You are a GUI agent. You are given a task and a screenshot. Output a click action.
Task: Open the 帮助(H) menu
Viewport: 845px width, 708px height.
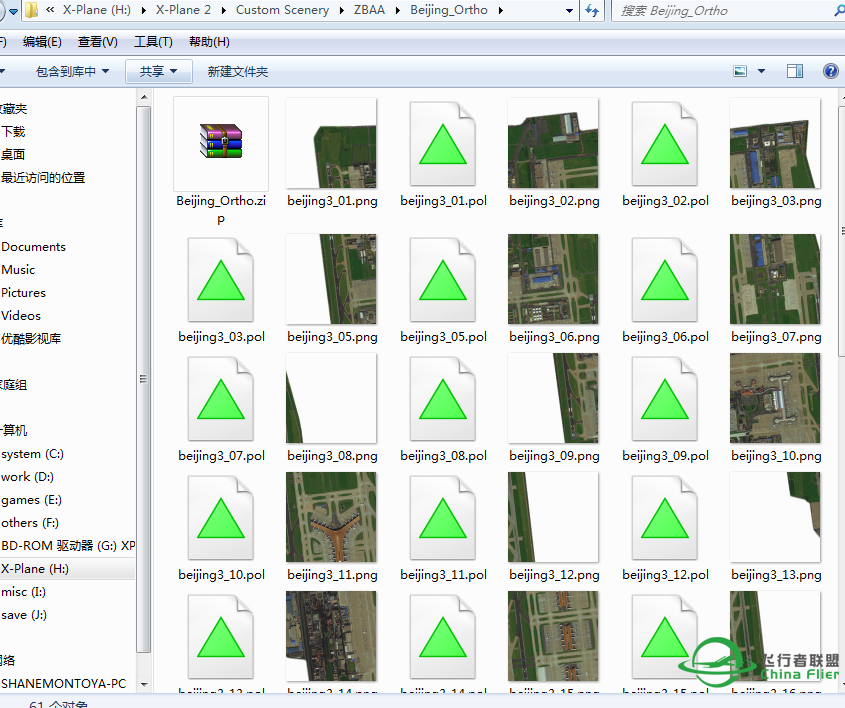[209, 42]
